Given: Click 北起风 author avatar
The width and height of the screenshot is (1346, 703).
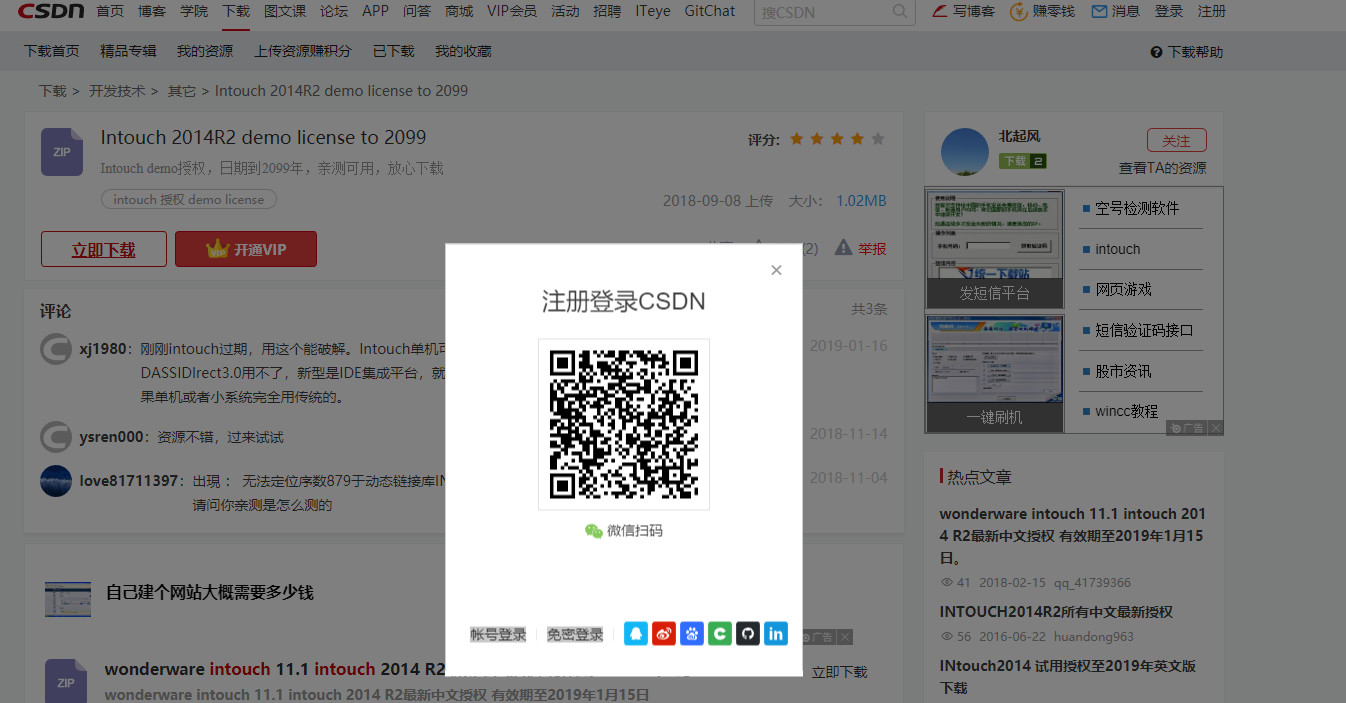Looking at the screenshot, I should pyautogui.click(x=965, y=152).
